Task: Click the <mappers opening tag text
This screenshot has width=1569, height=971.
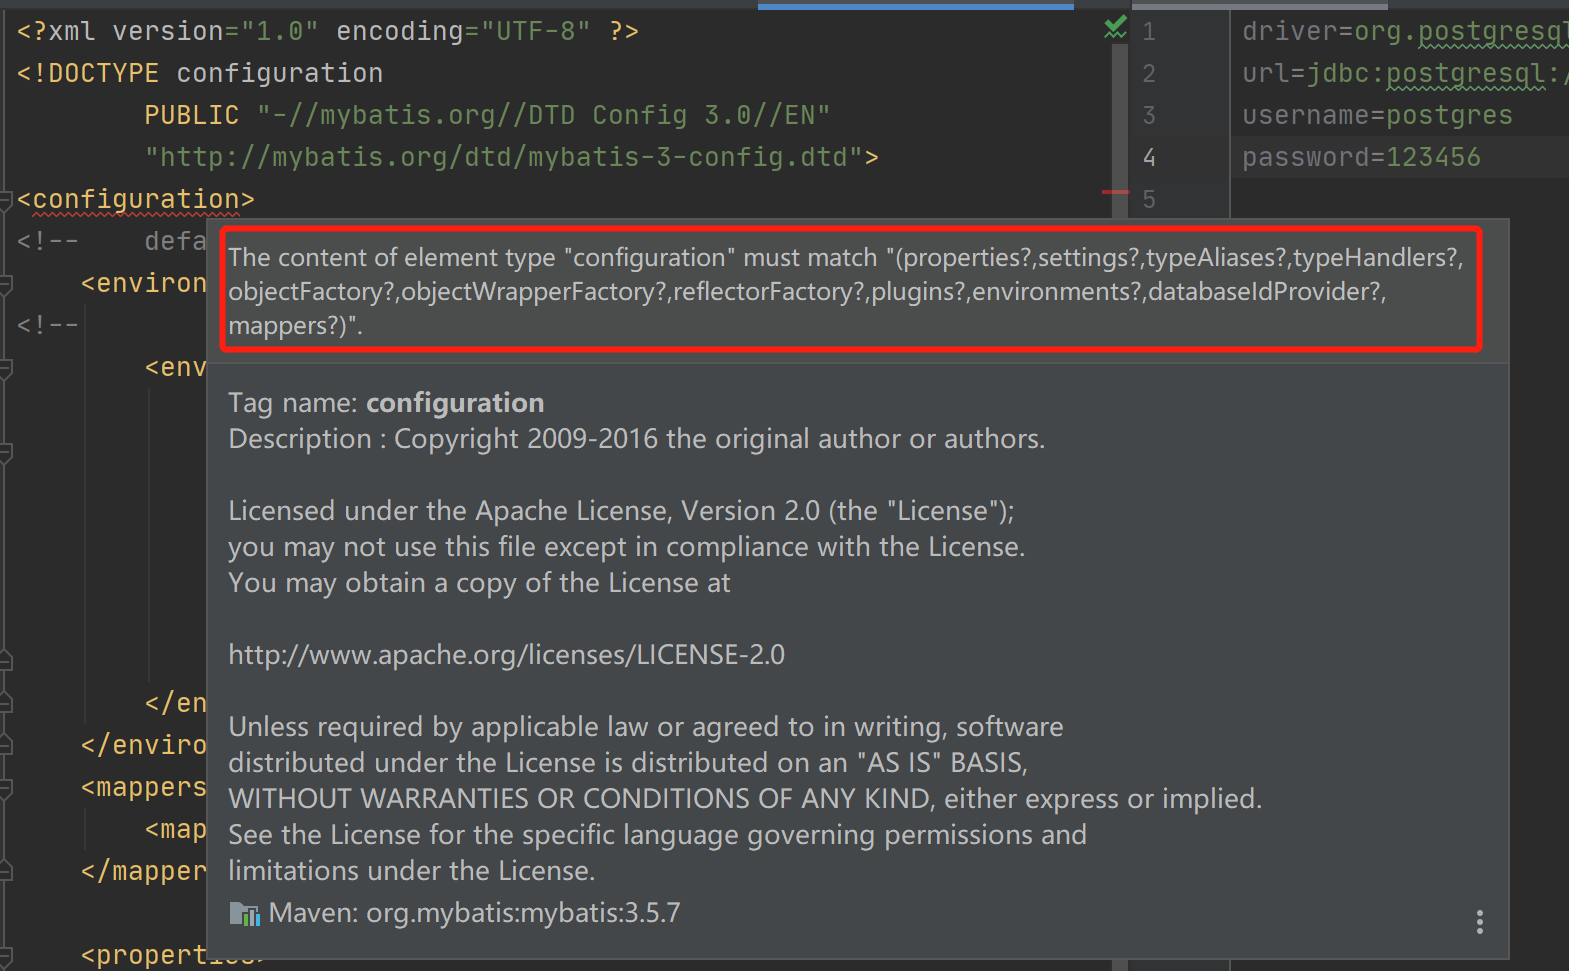Action: 144,788
